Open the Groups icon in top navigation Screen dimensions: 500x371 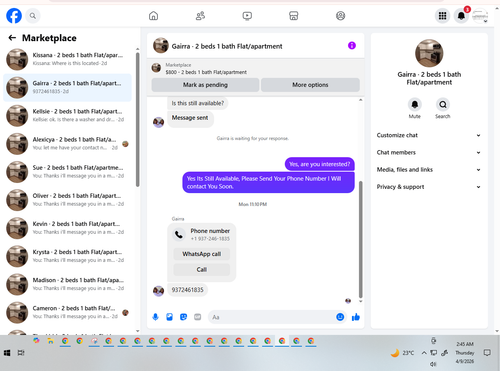[x=340, y=16]
